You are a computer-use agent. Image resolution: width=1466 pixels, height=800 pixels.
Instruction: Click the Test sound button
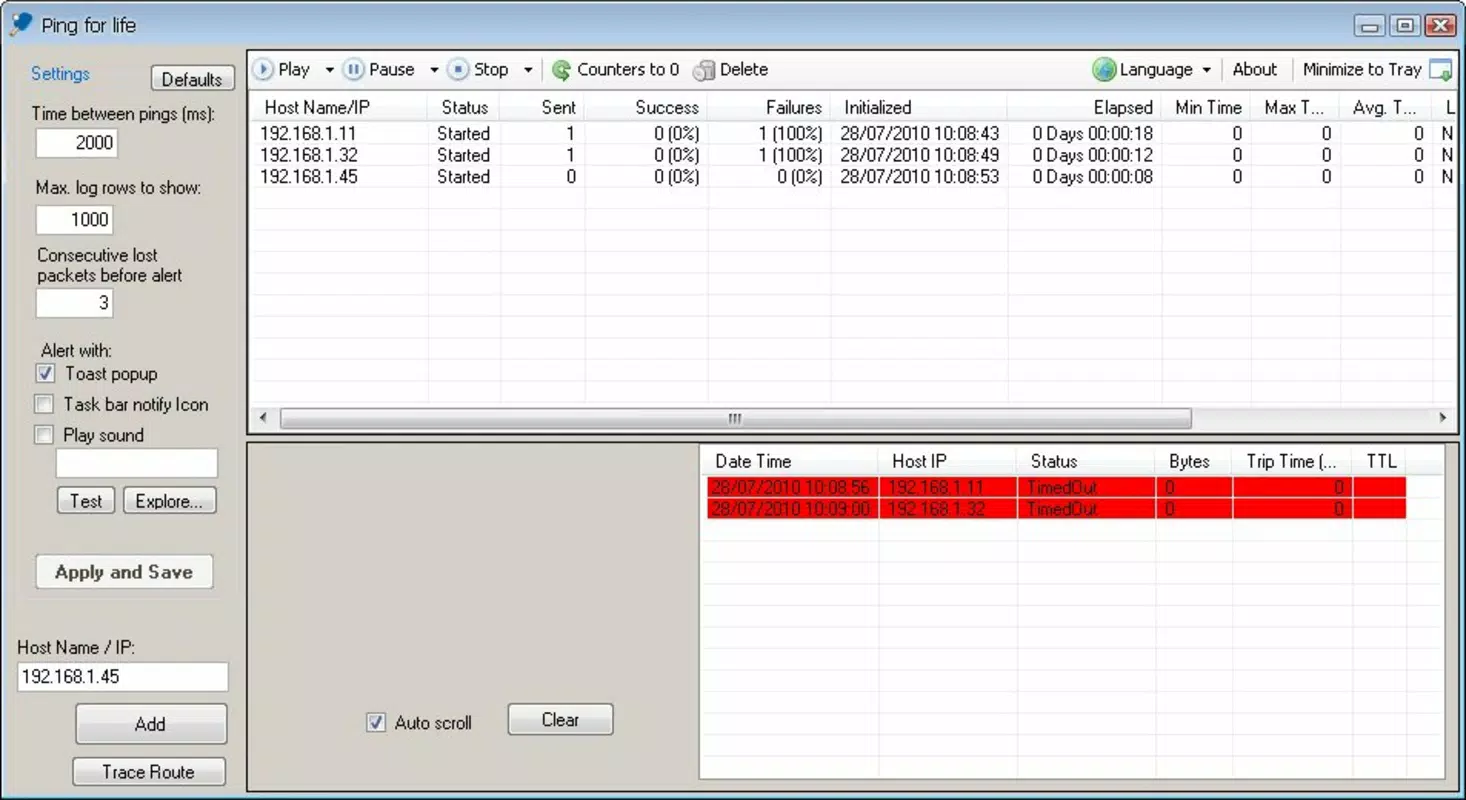click(x=86, y=501)
